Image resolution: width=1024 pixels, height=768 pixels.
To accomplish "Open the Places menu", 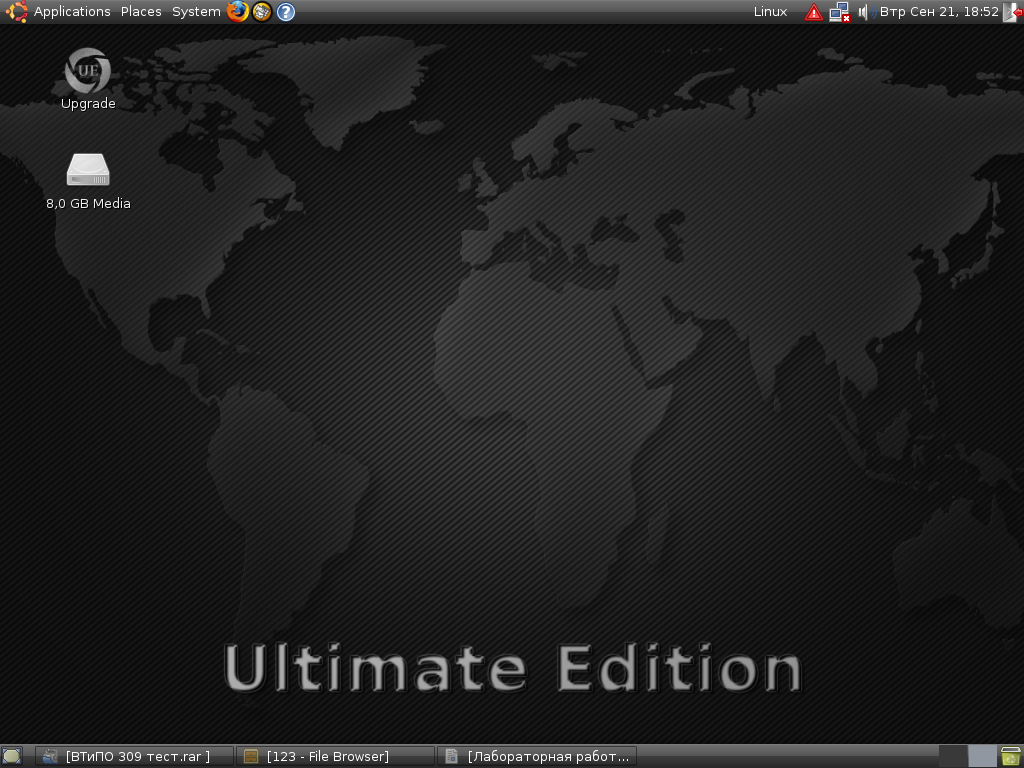I will pyautogui.click(x=141, y=12).
